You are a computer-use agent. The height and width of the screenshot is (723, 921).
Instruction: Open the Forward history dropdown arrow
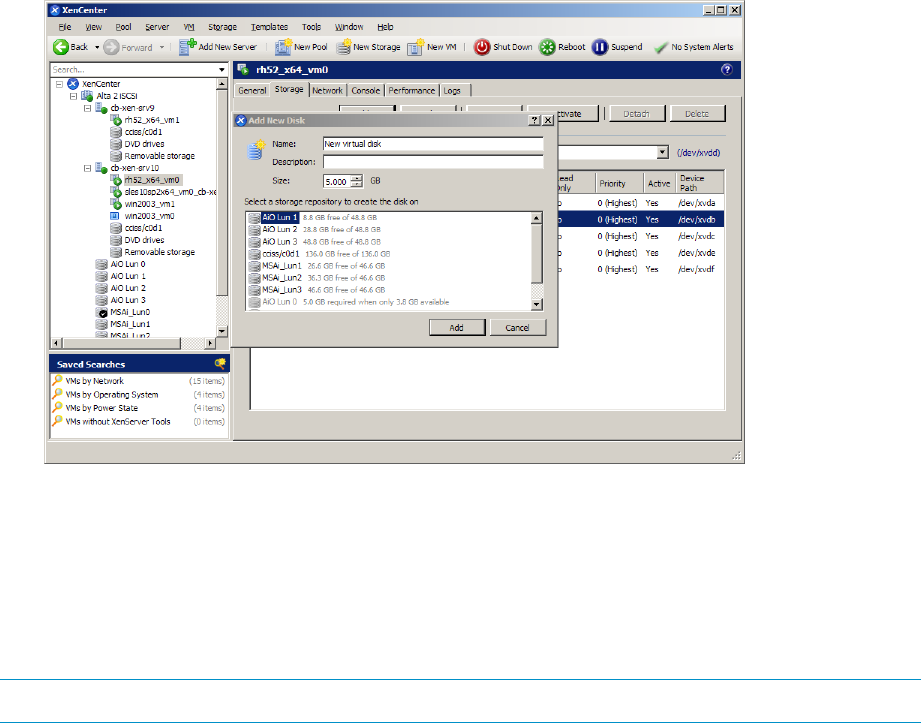[x=162, y=48]
